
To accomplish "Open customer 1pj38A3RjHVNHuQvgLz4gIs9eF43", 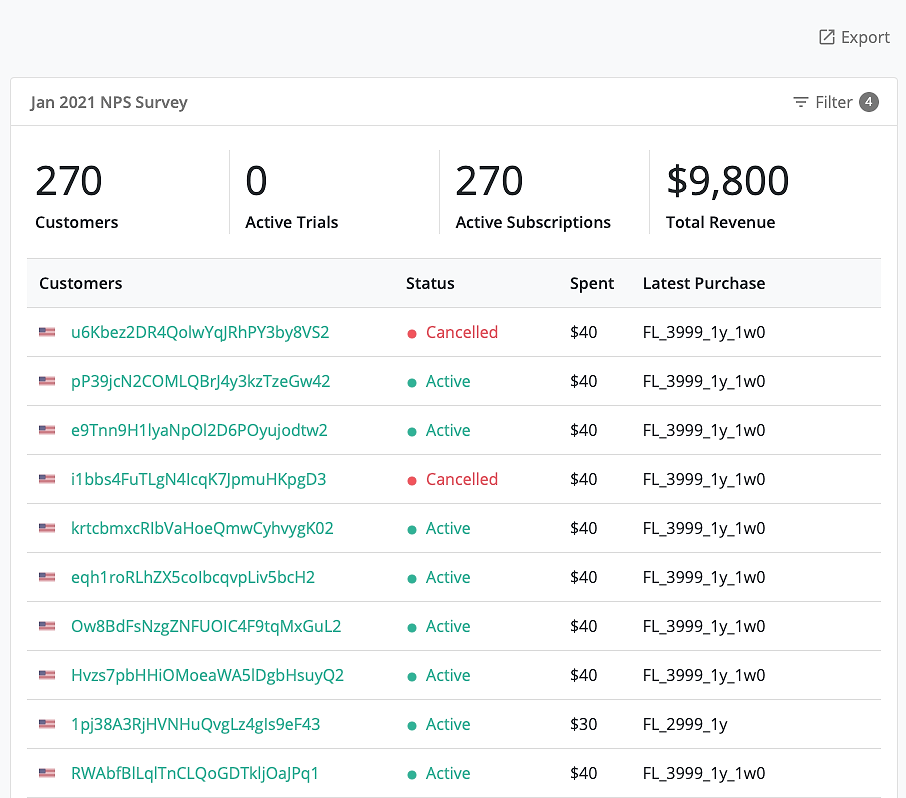I will pos(195,725).
